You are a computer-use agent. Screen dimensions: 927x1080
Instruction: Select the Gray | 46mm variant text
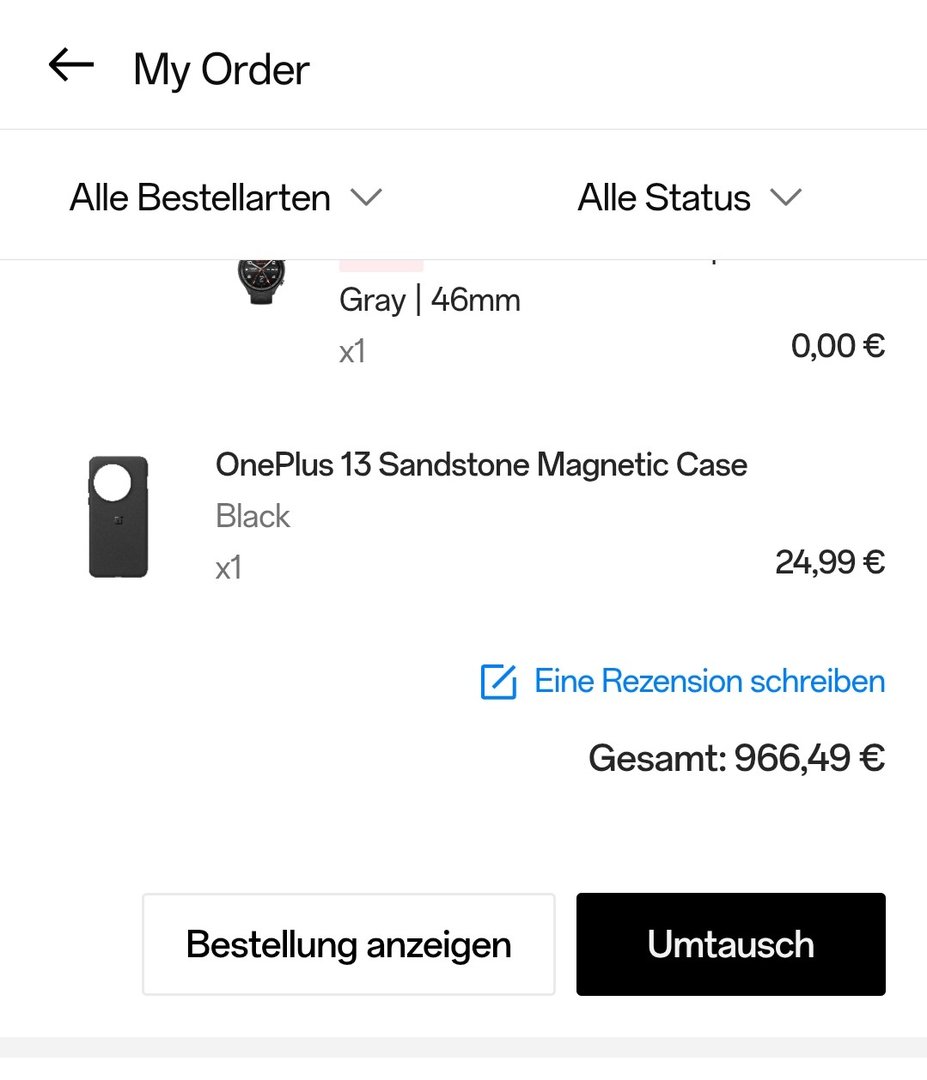click(x=430, y=300)
